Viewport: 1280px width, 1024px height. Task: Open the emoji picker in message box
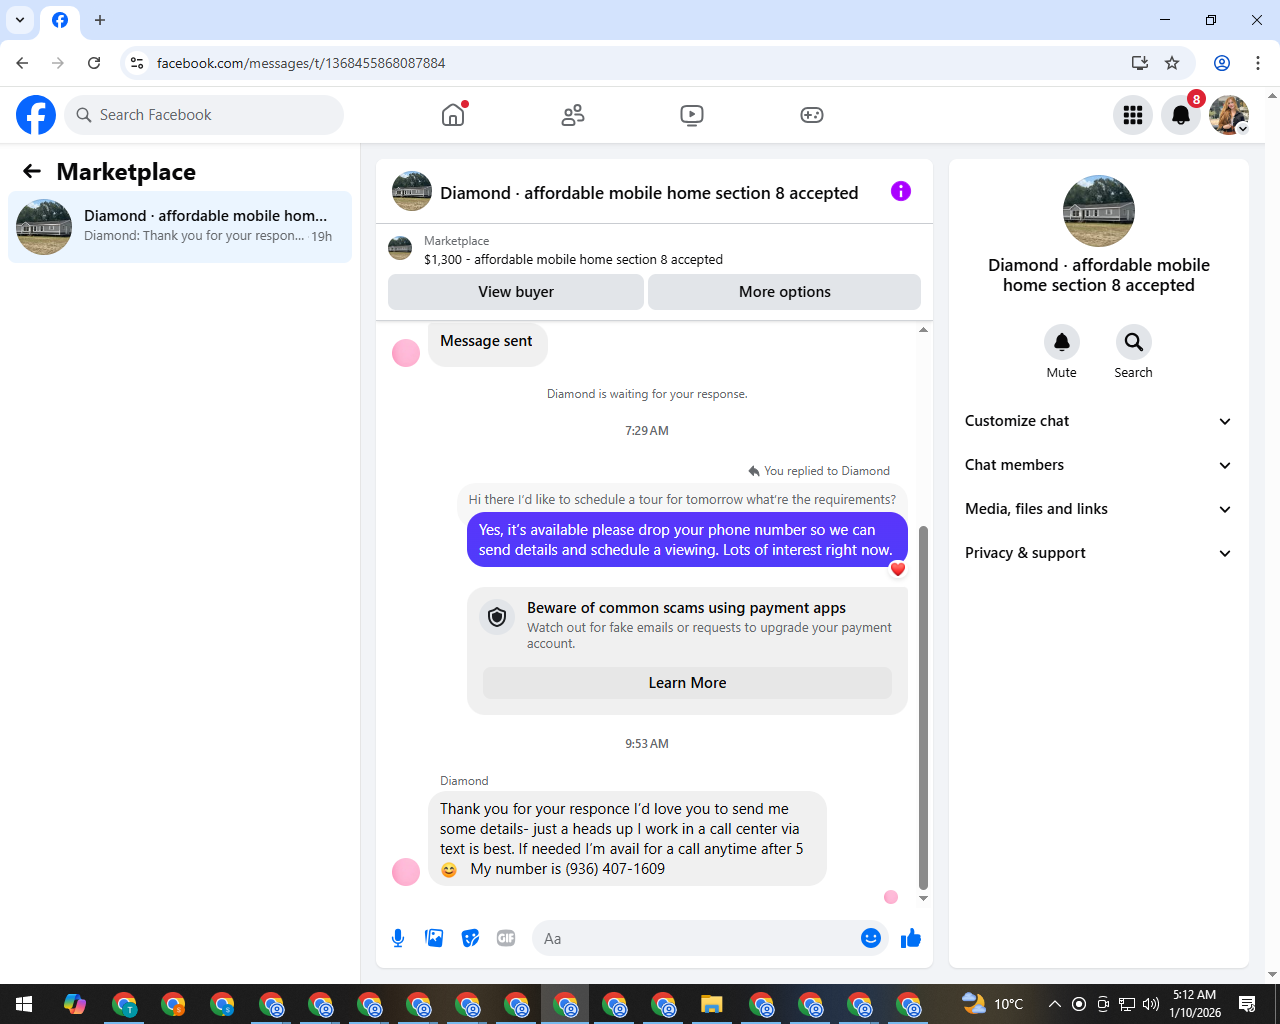click(871, 938)
